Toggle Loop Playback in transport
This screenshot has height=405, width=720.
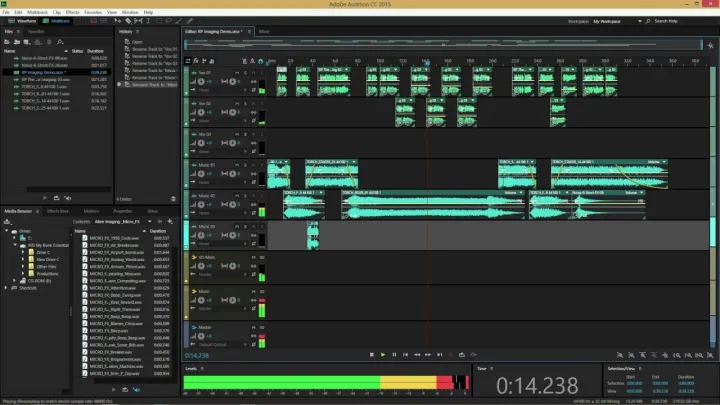pyautogui.click(x=462, y=354)
